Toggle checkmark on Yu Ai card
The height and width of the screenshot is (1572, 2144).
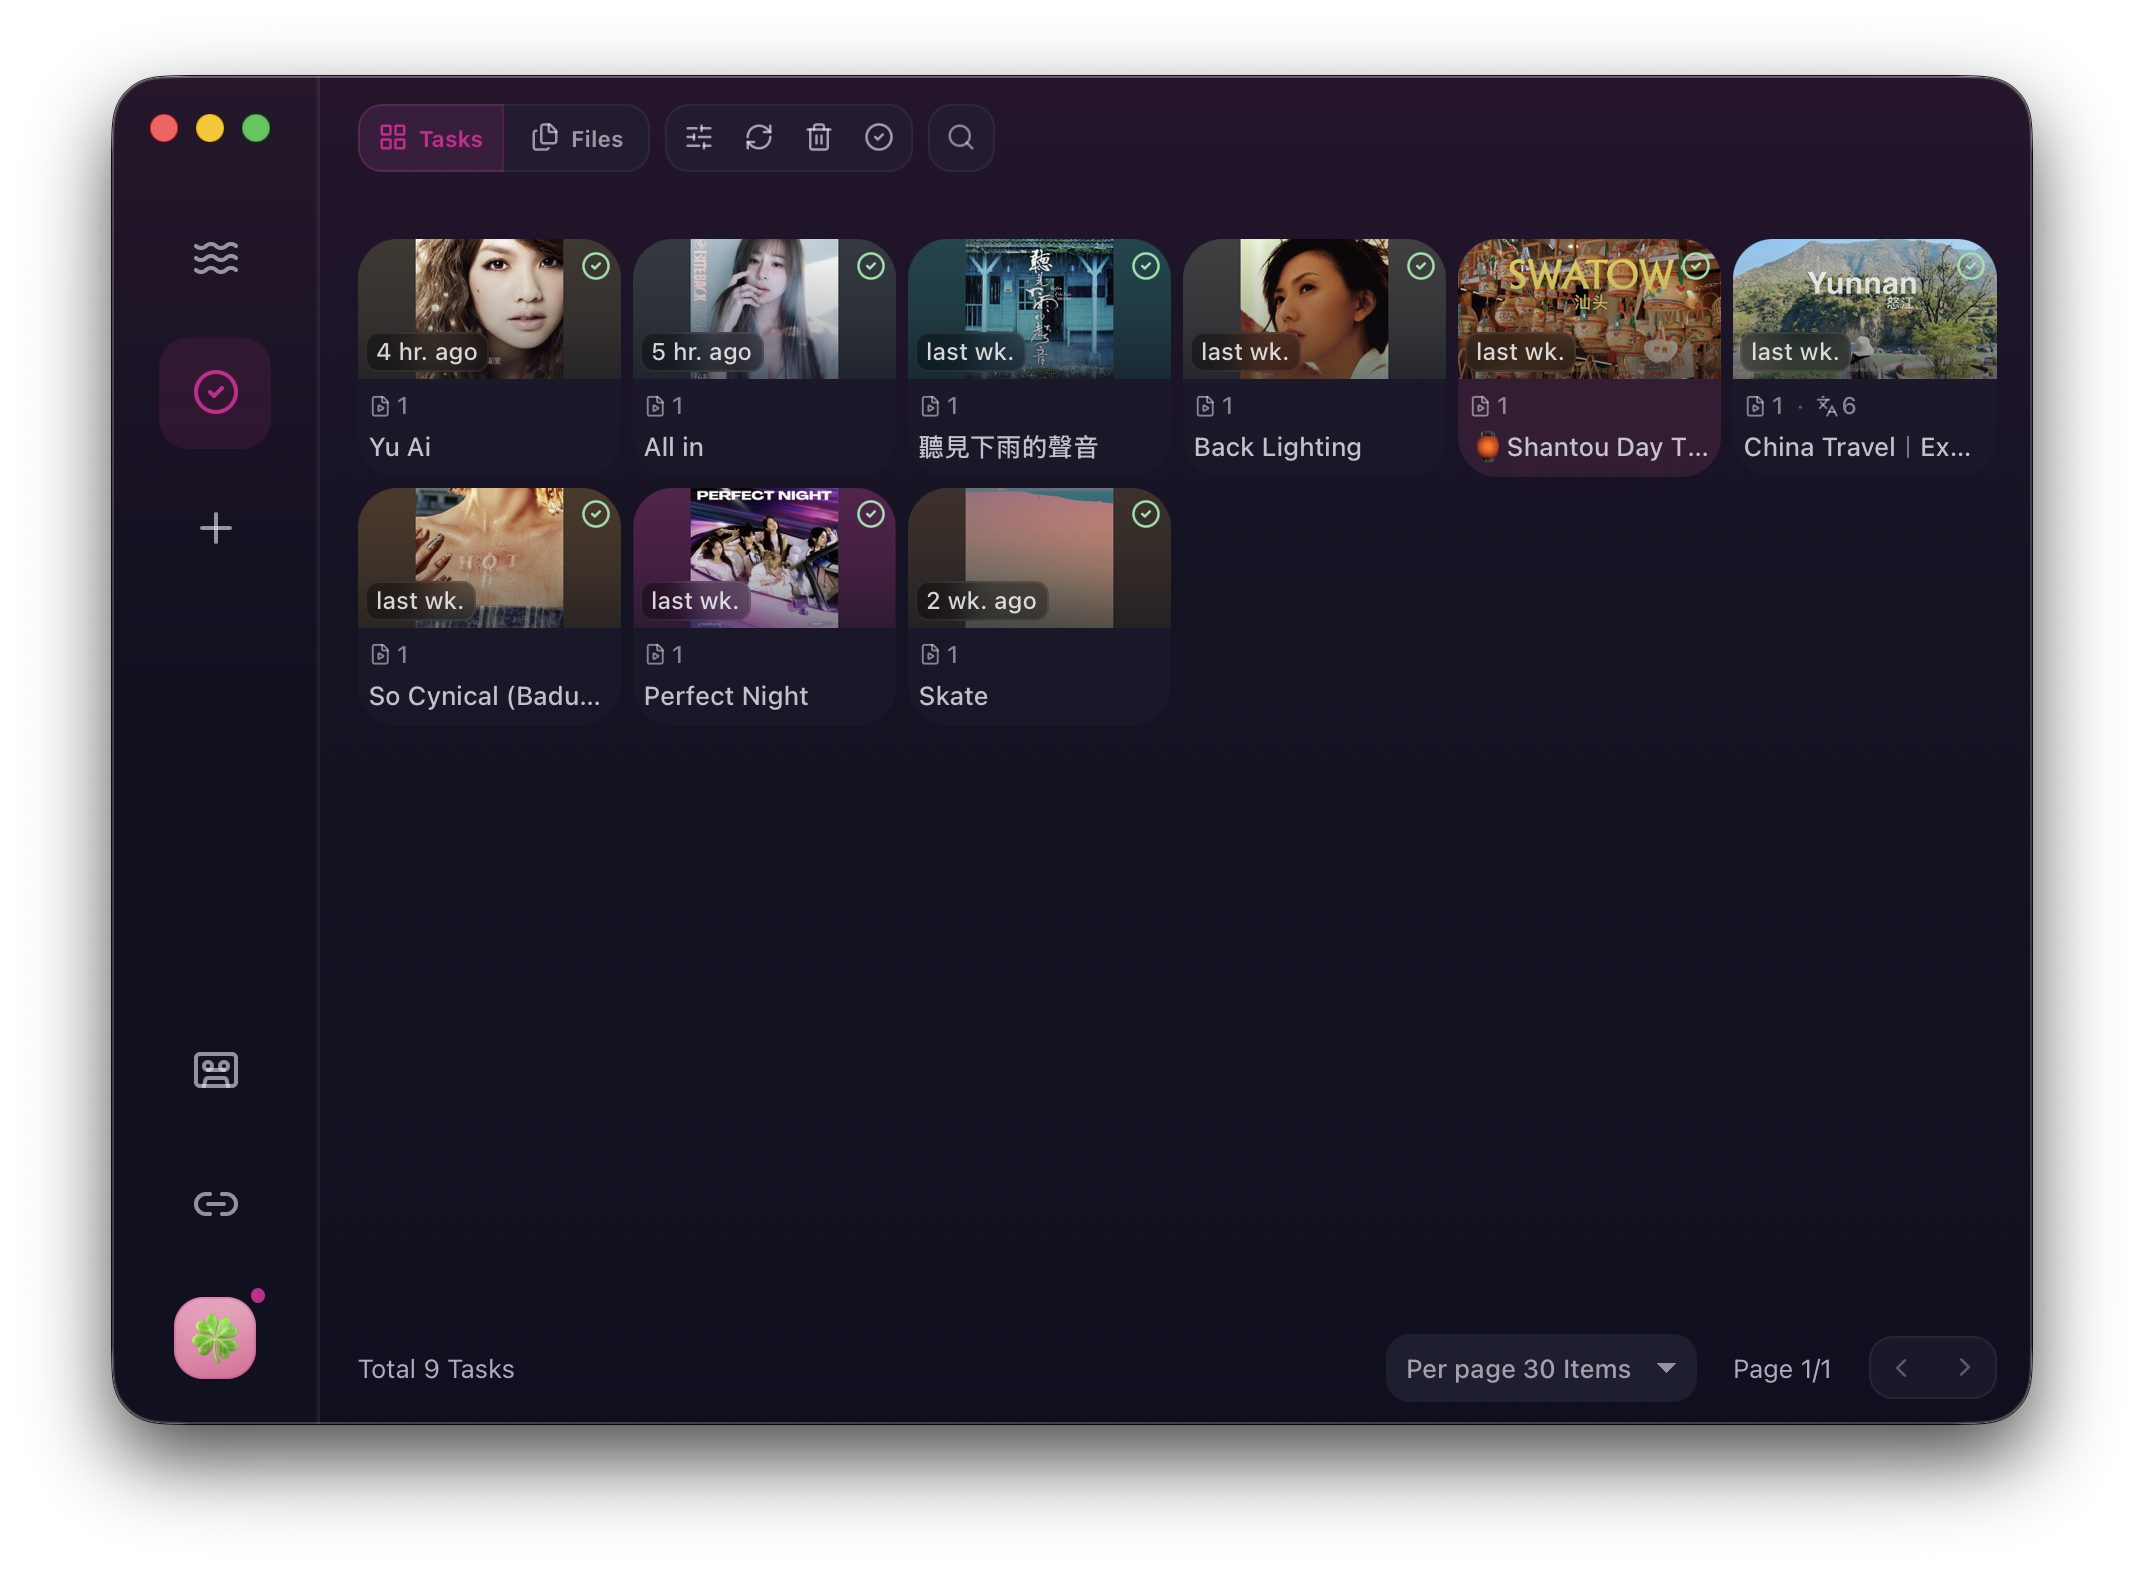pyautogui.click(x=596, y=266)
